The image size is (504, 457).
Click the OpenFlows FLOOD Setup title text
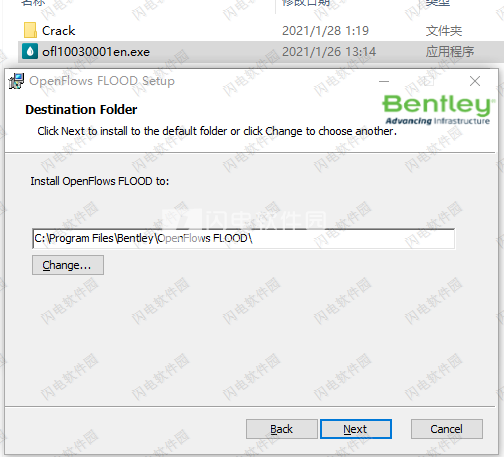[x=102, y=81]
